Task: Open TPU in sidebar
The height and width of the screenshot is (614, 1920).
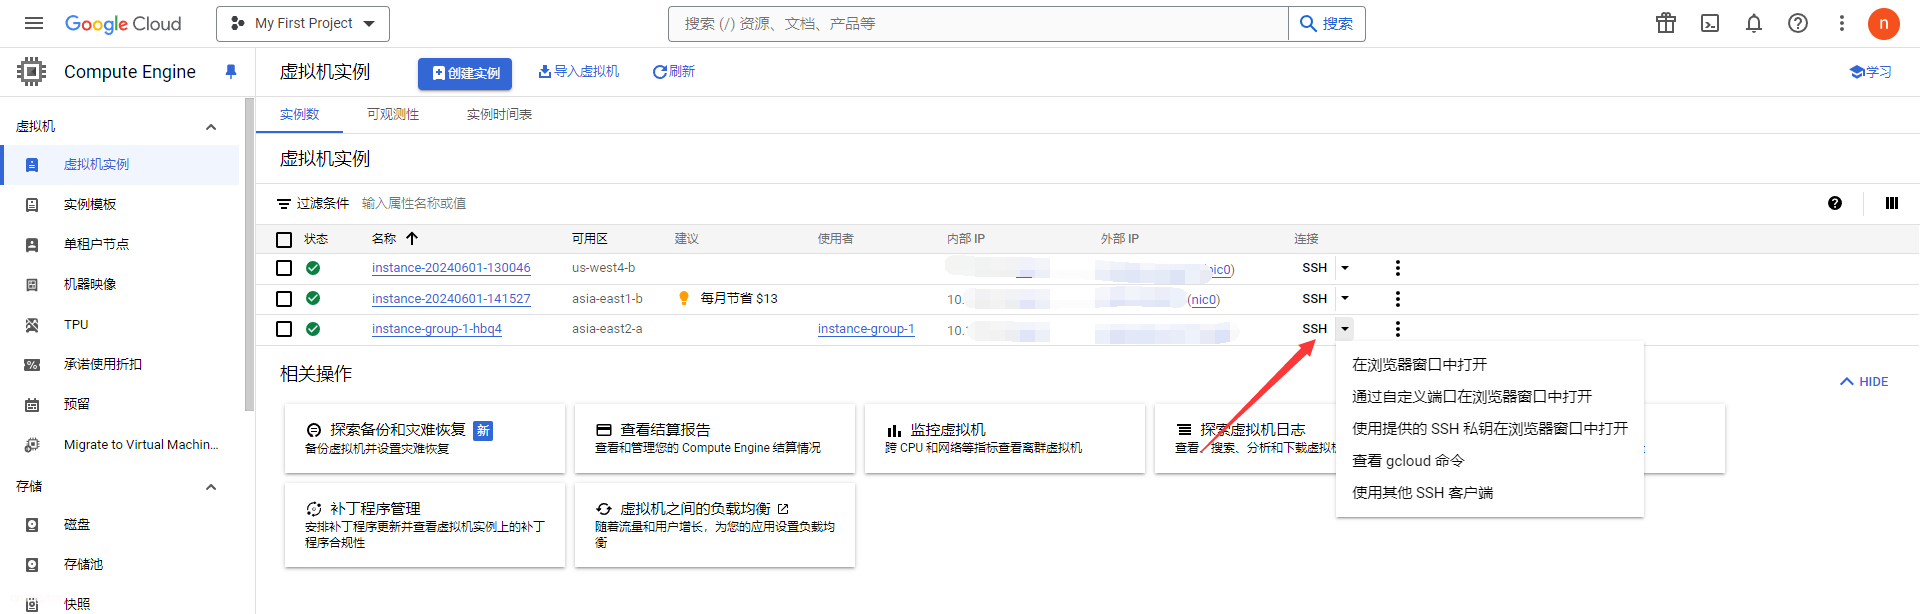Action: 120,324
